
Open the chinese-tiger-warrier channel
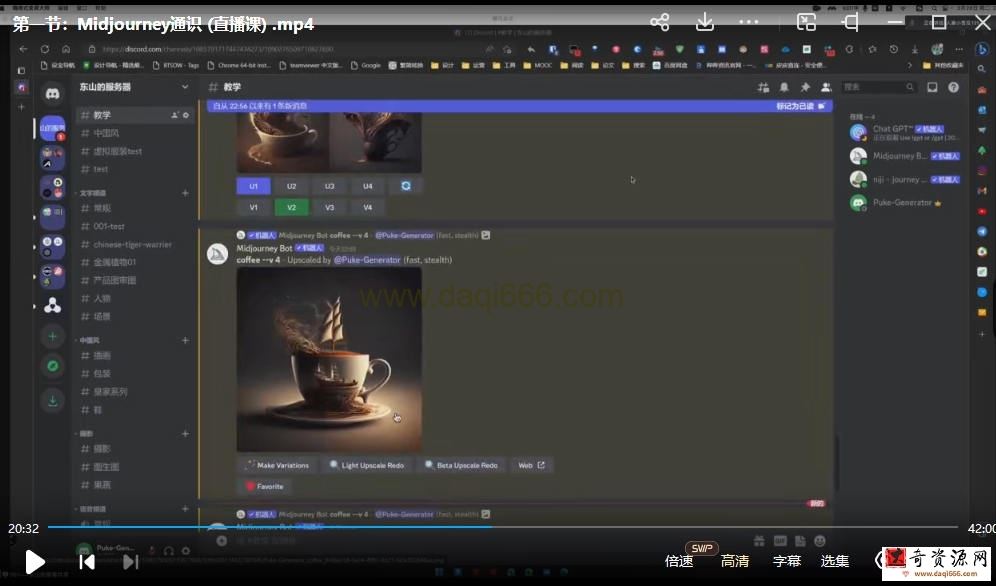click(x=134, y=244)
